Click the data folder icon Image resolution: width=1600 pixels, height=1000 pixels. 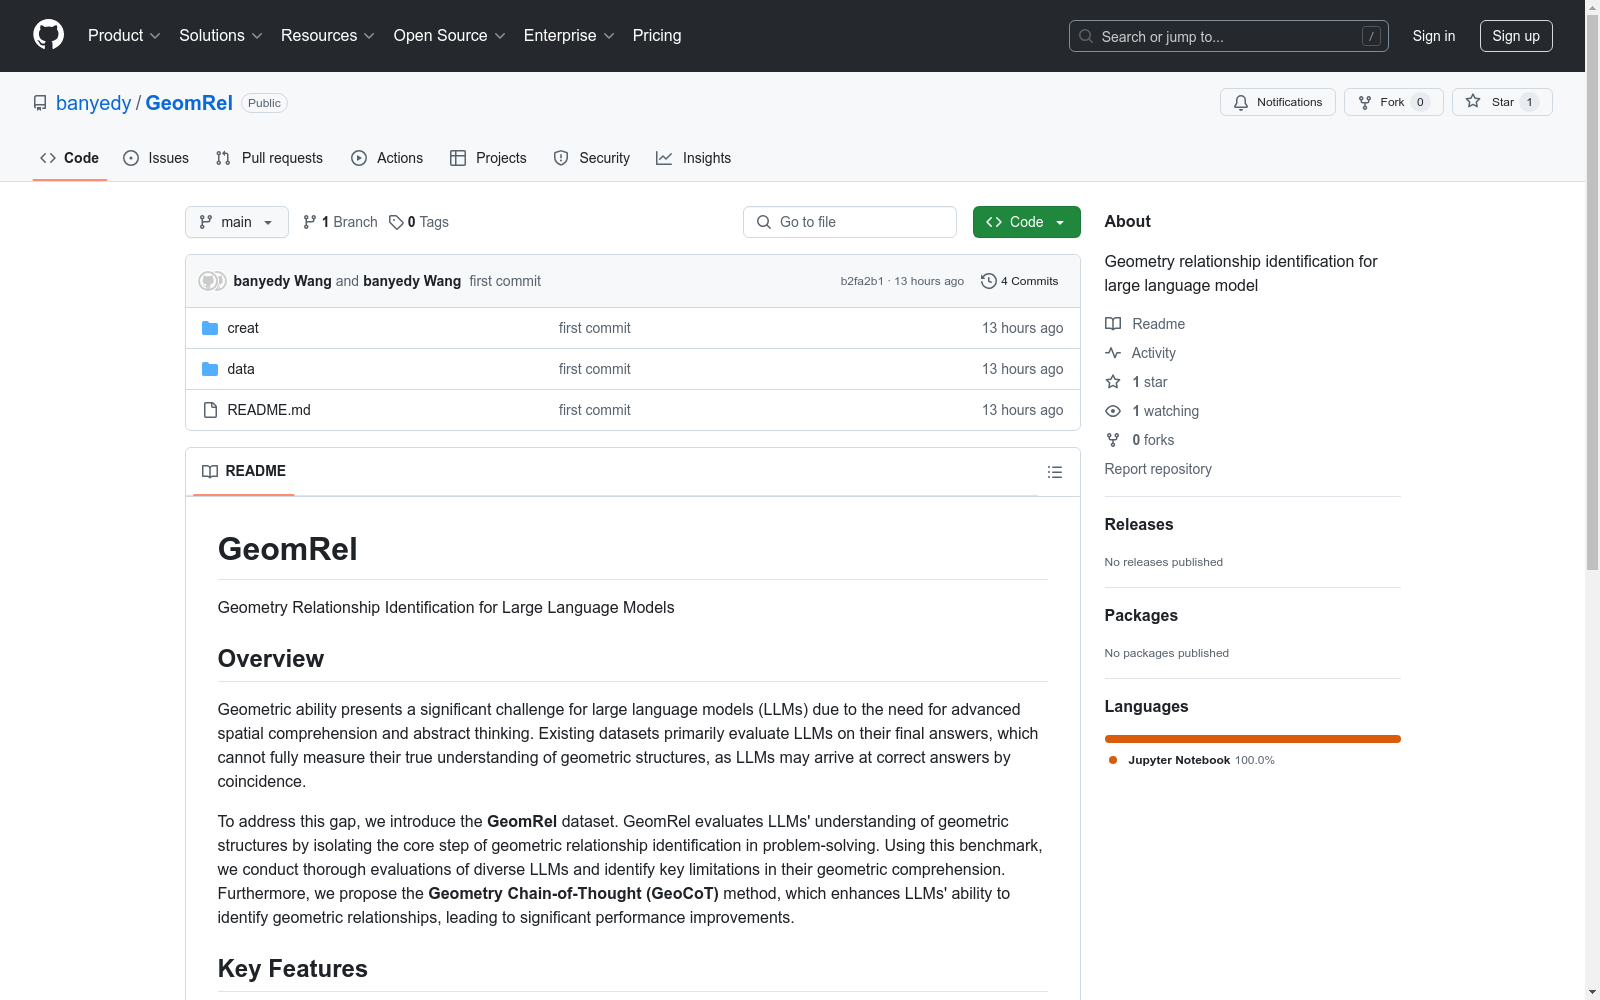pos(210,369)
